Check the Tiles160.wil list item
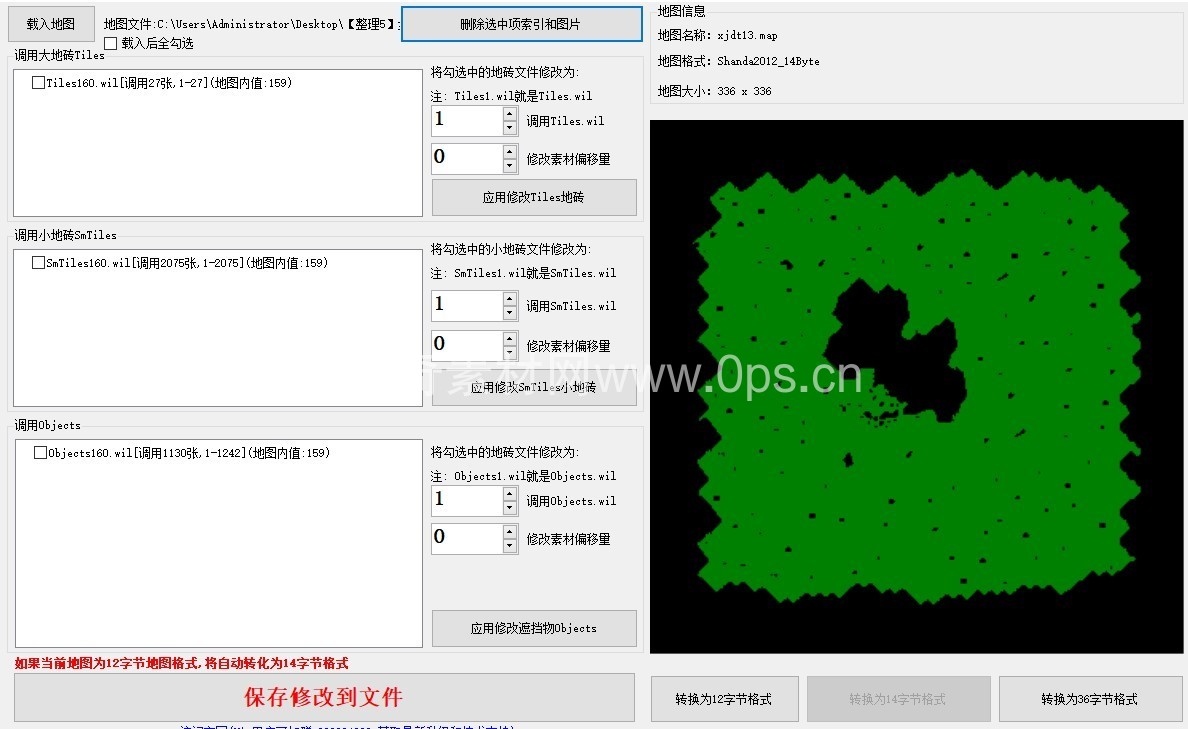The height and width of the screenshot is (729, 1188). (38, 84)
